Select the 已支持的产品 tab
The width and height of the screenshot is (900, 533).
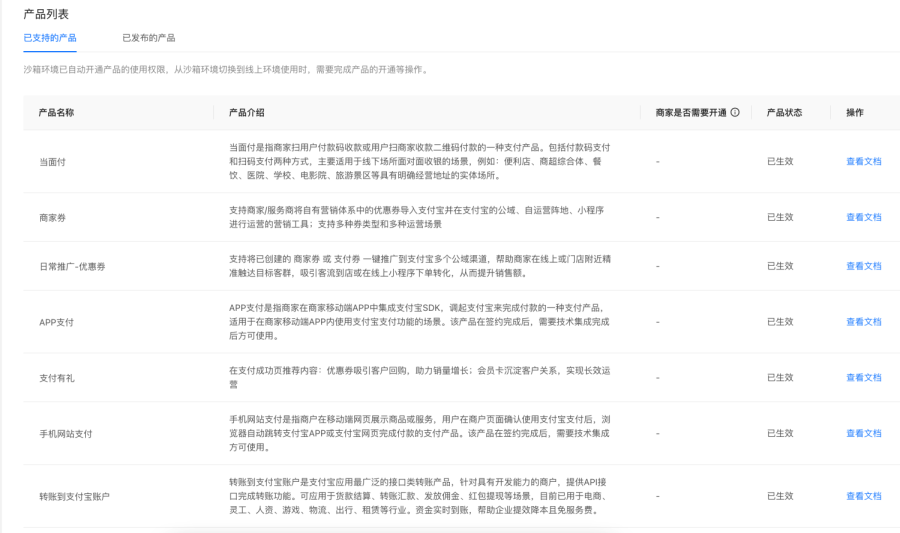[x=50, y=38]
